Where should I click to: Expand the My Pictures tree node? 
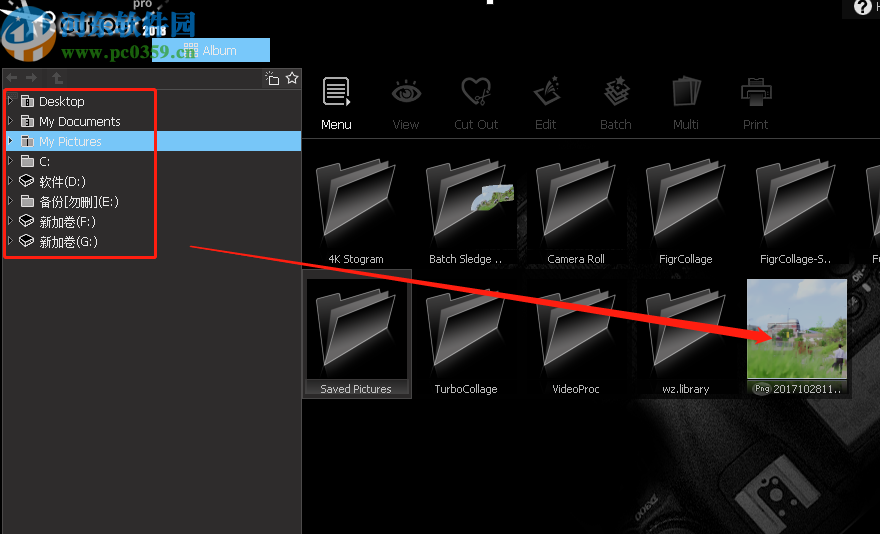(x=11, y=141)
